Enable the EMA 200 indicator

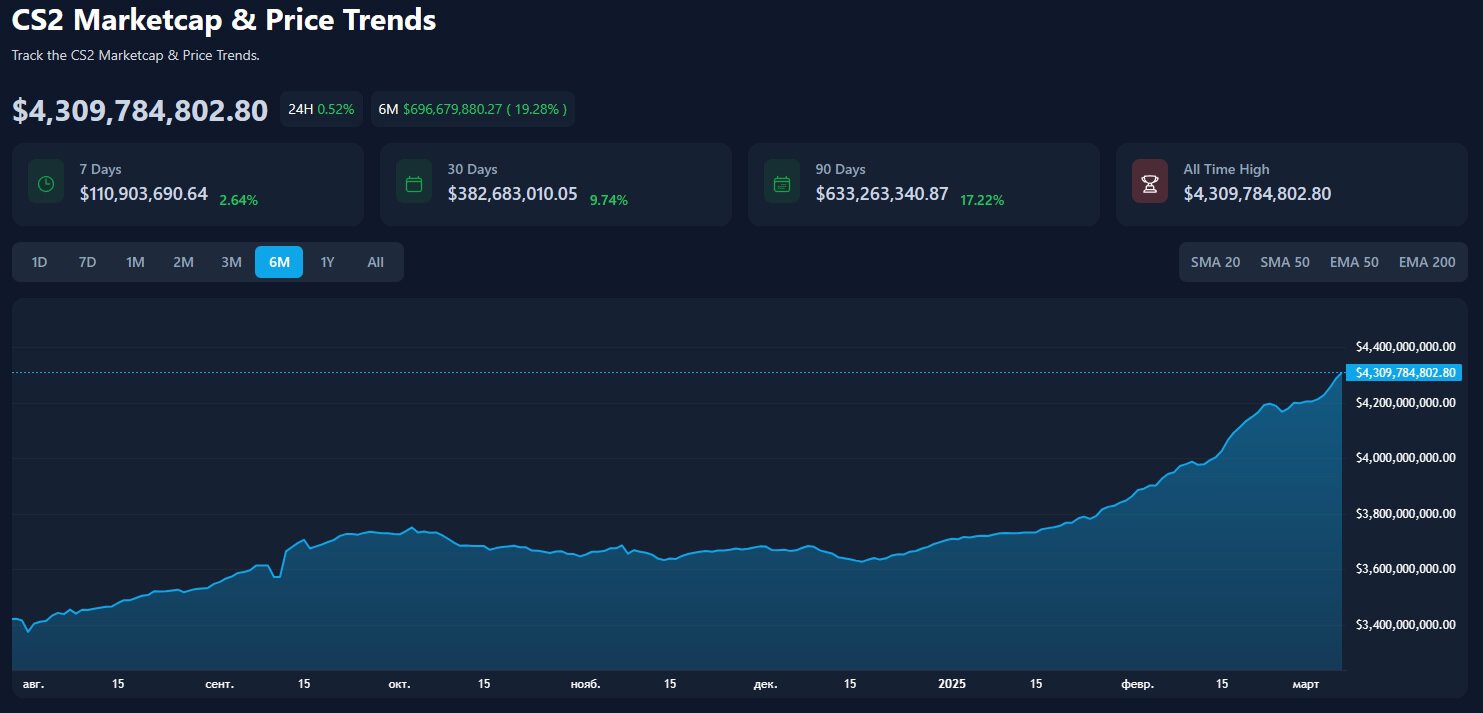point(1427,262)
